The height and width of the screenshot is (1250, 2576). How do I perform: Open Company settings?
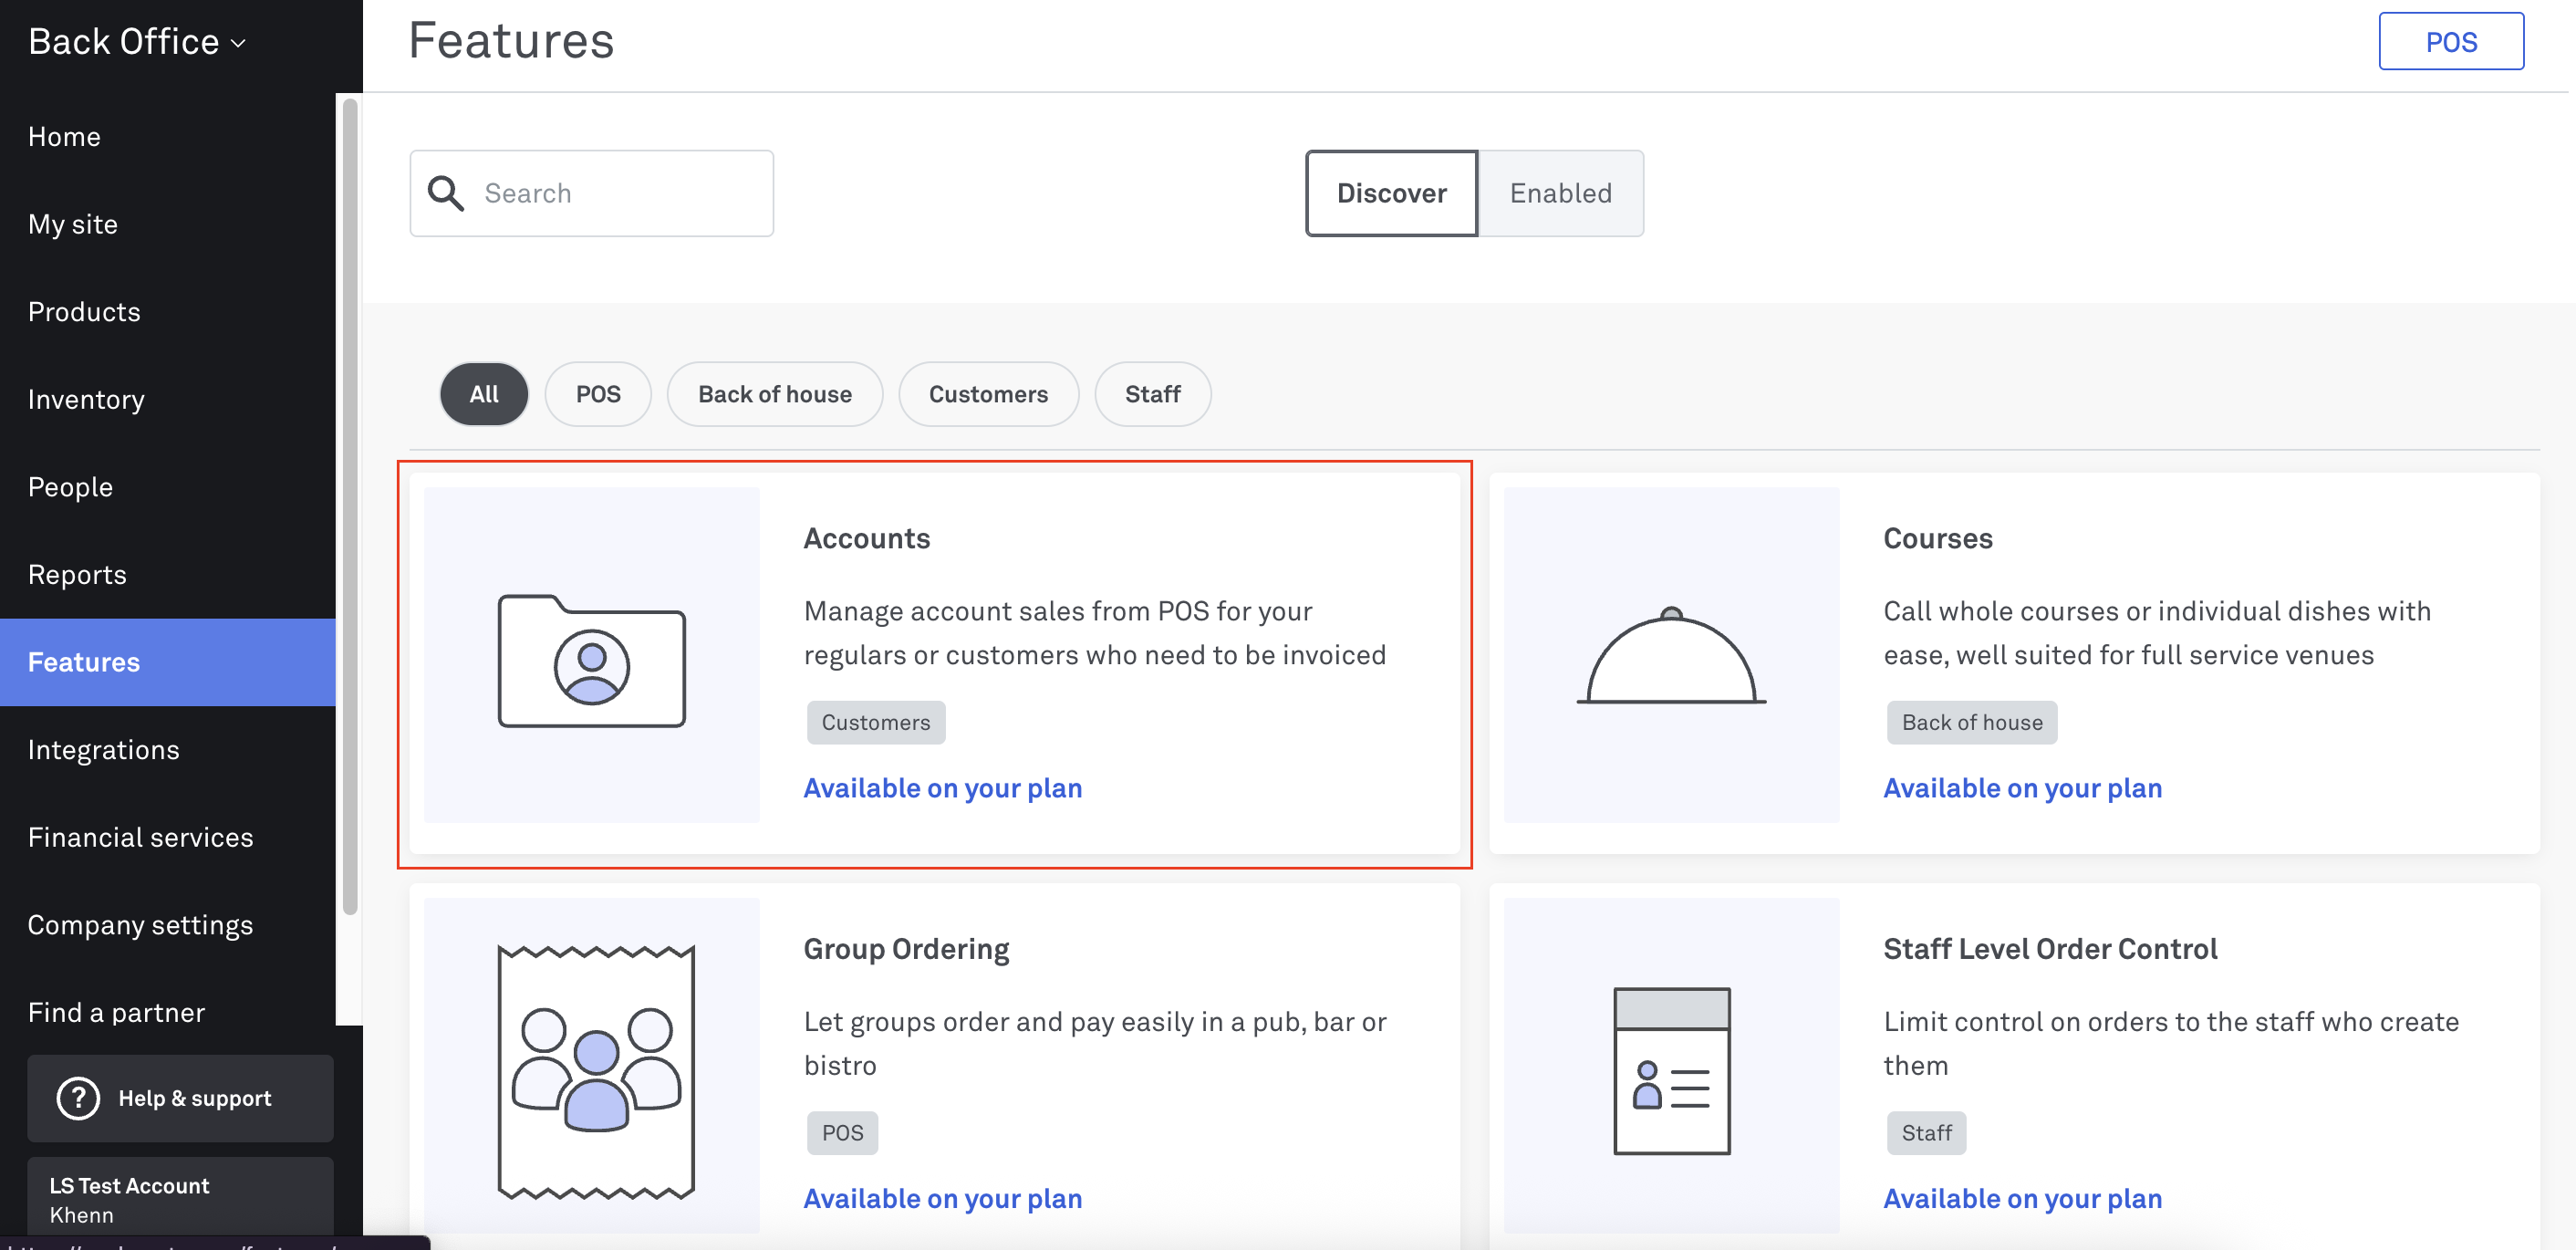pos(168,925)
